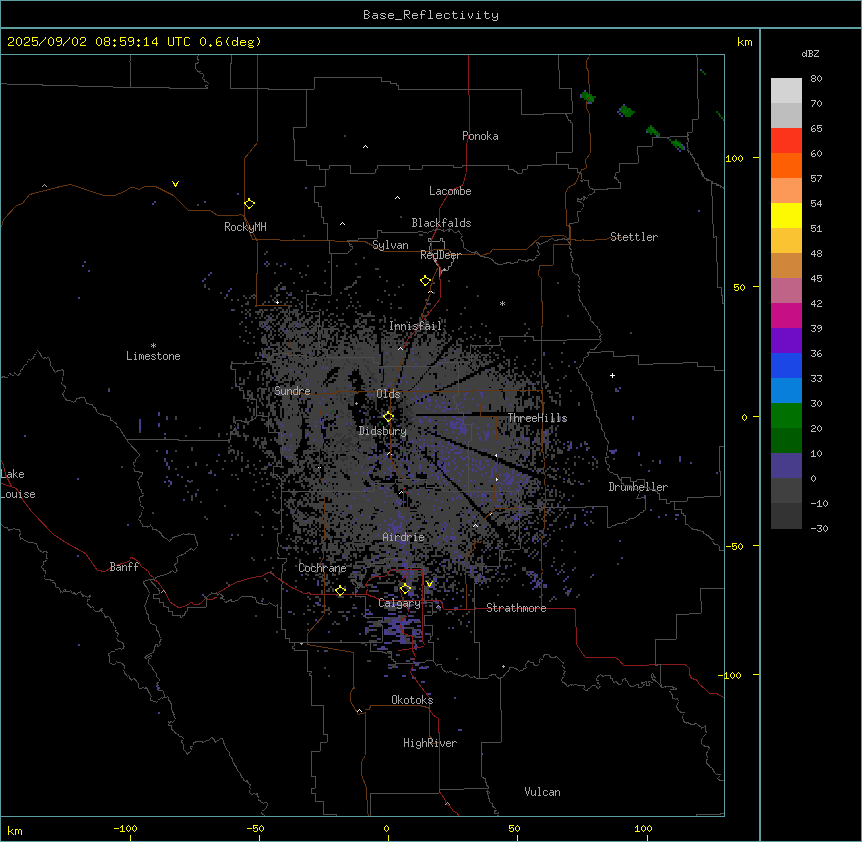862x842 pixels.
Task: Click the Vulcan town label
Action: click(x=543, y=792)
